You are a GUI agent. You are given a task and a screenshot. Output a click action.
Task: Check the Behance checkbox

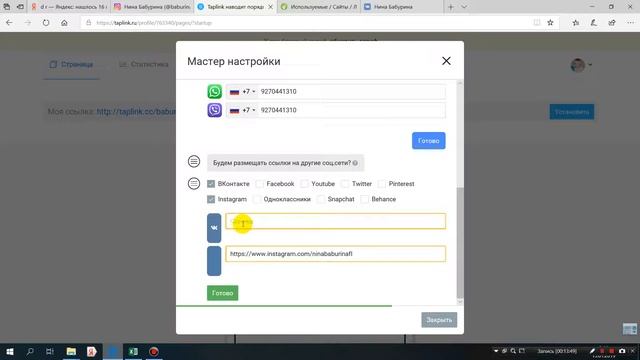pos(364,199)
